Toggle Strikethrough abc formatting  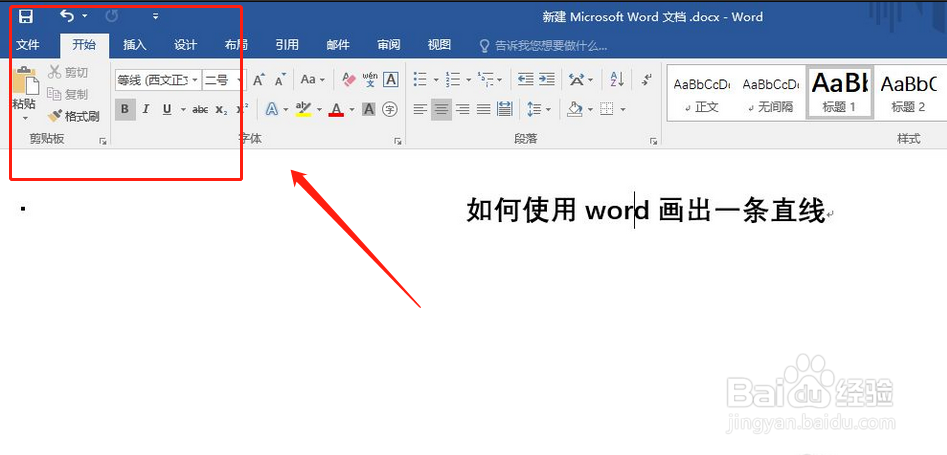[x=200, y=110]
